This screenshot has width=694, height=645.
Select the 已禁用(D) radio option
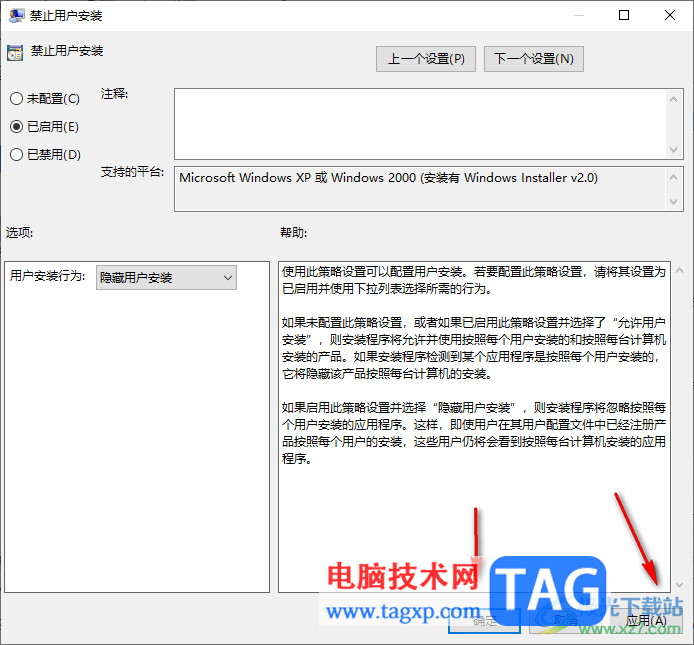pos(45,154)
